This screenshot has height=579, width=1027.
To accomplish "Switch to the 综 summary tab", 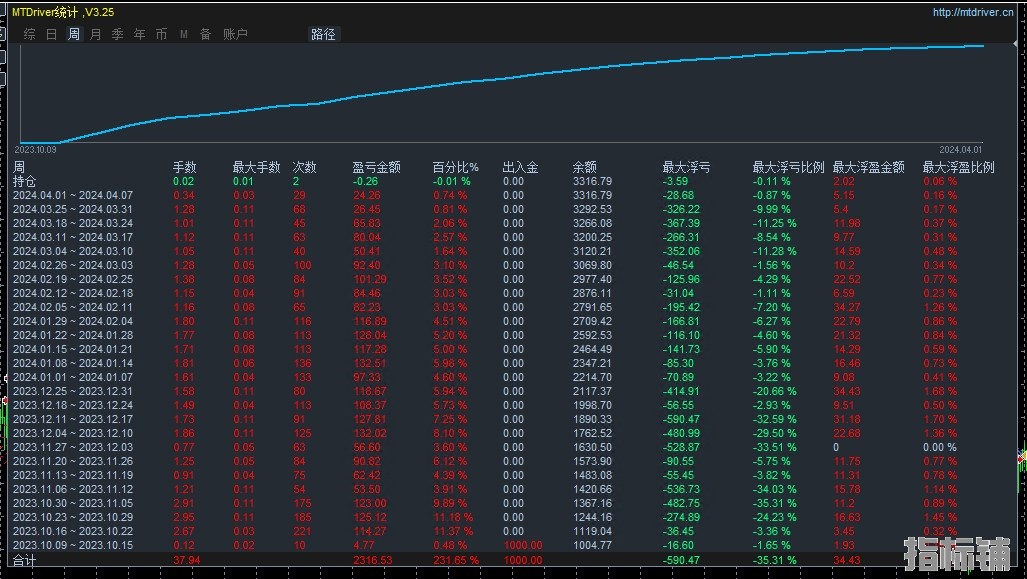I will point(29,34).
